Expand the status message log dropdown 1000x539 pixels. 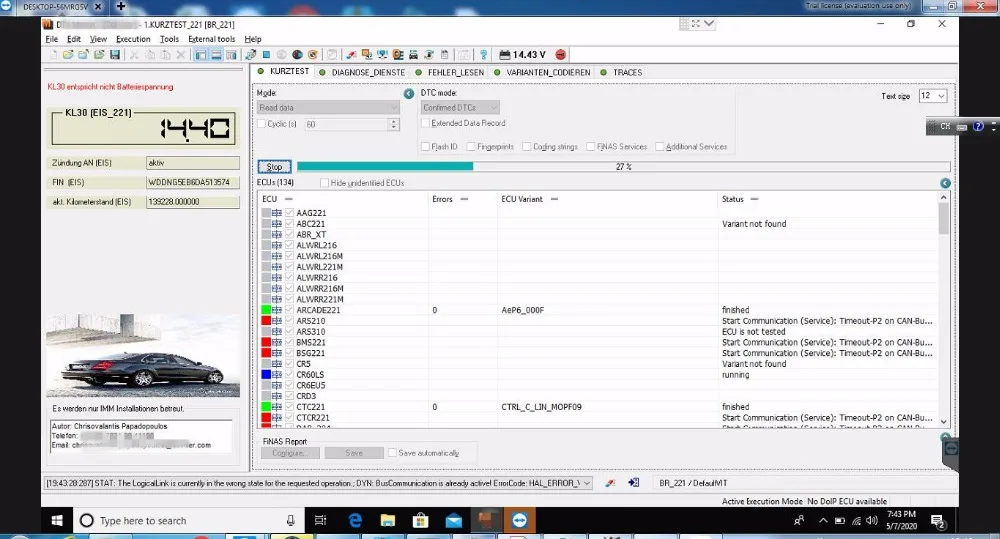(x=587, y=483)
